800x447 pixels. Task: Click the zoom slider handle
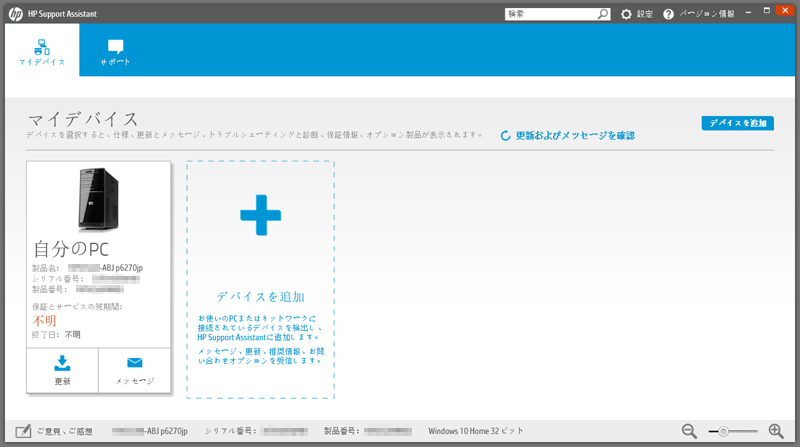click(723, 432)
